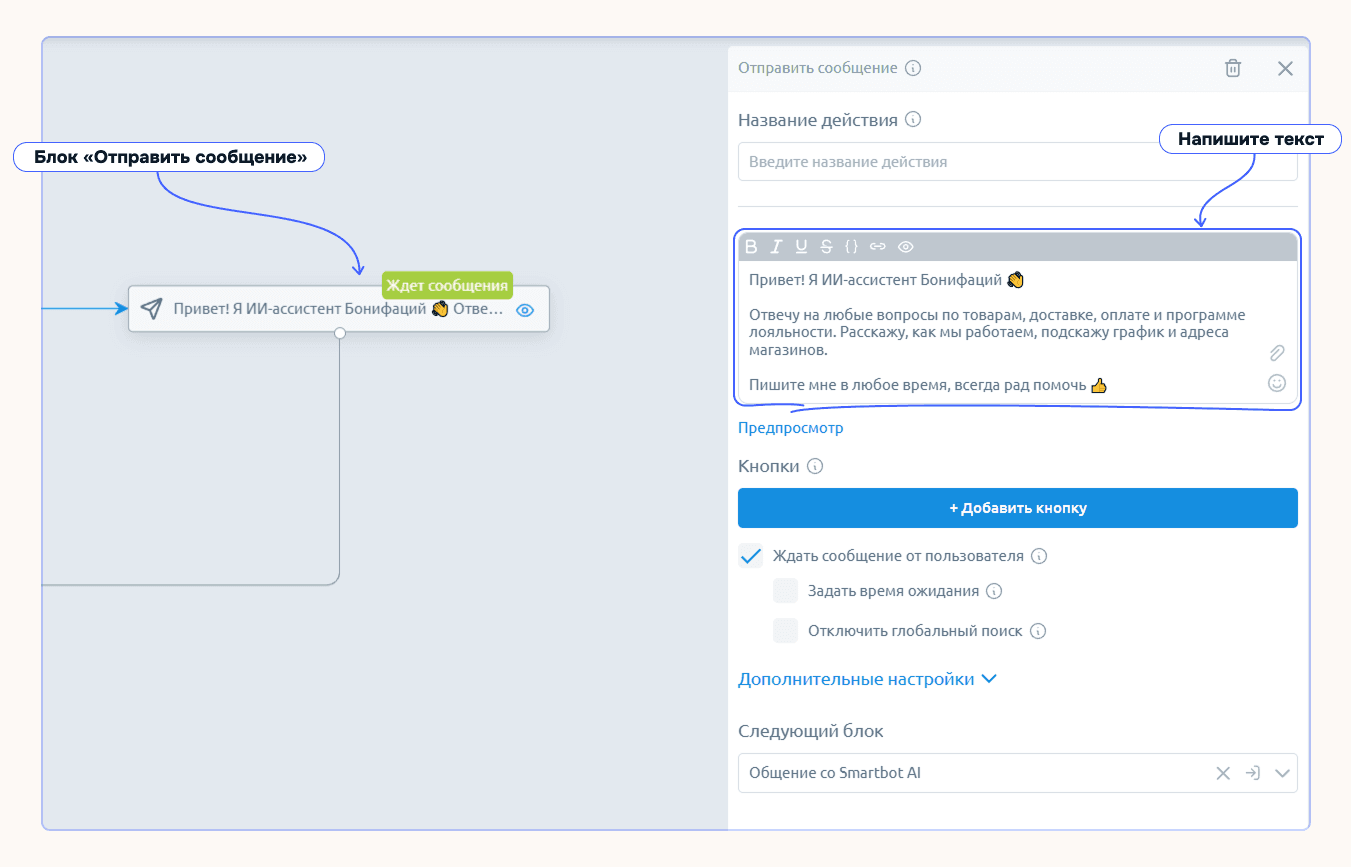Open emoji picker in message editor
Image resolution: width=1351 pixels, height=867 pixels.
(x=1277, y=382)
